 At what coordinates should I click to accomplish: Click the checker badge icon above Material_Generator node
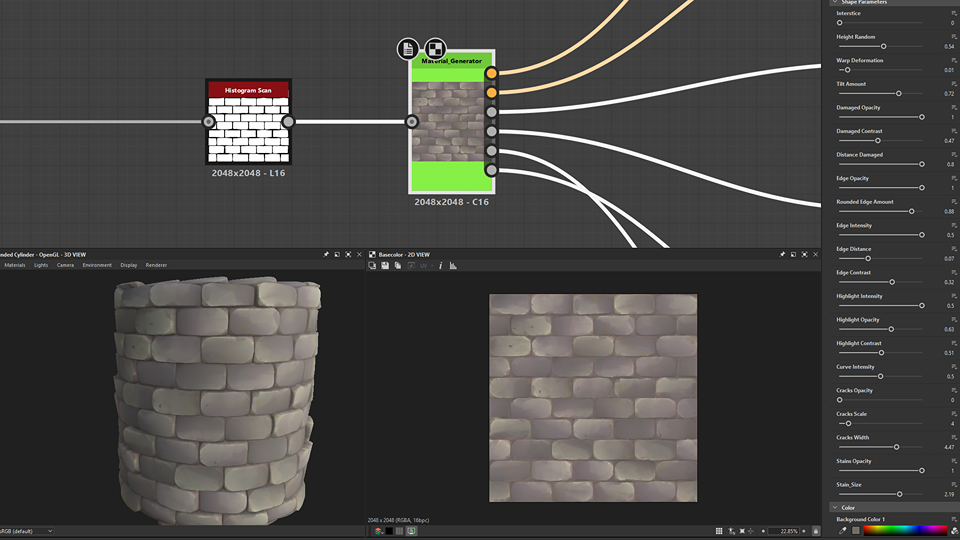pyautogui.click(x=435, y=49)
